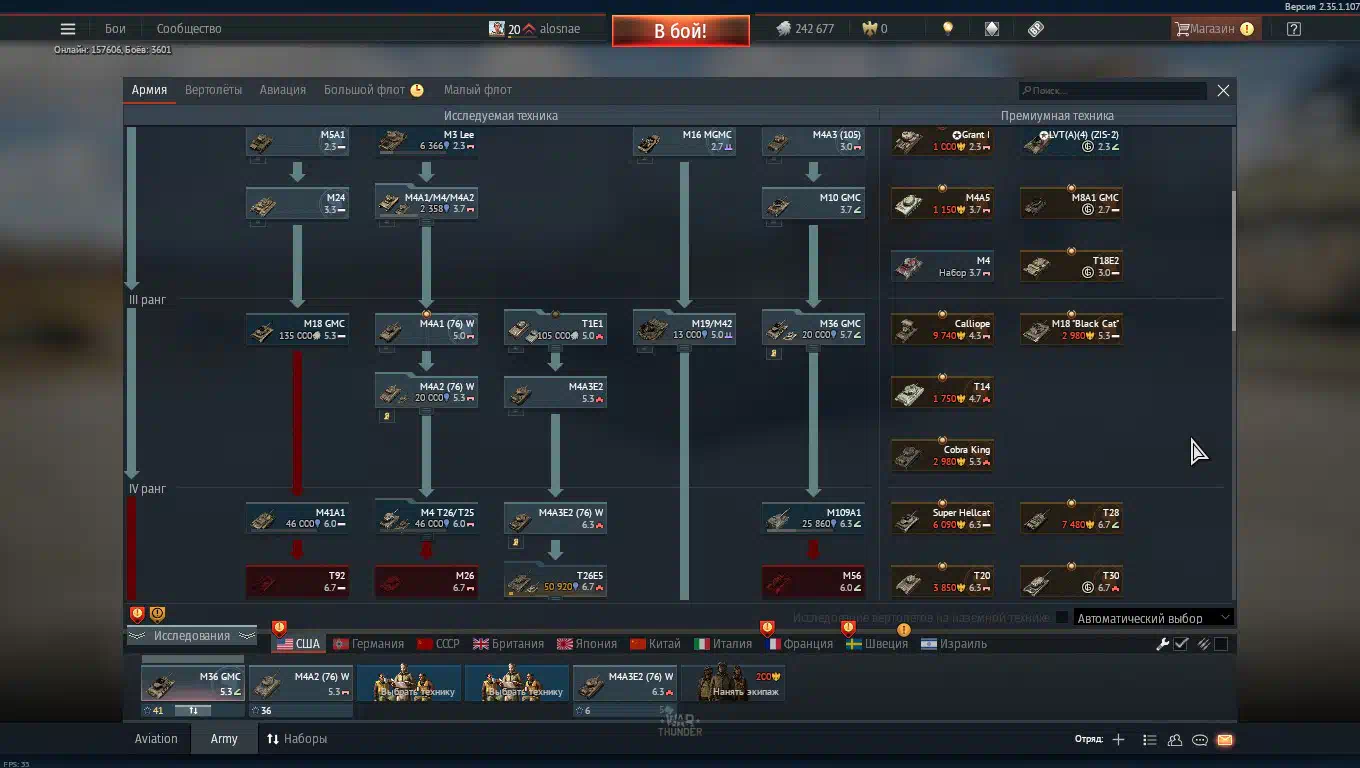The height and width of the screenshot is (768, 1360).
Task: Select the M4A3E2 (76) W crew slot
Action: 625,684
